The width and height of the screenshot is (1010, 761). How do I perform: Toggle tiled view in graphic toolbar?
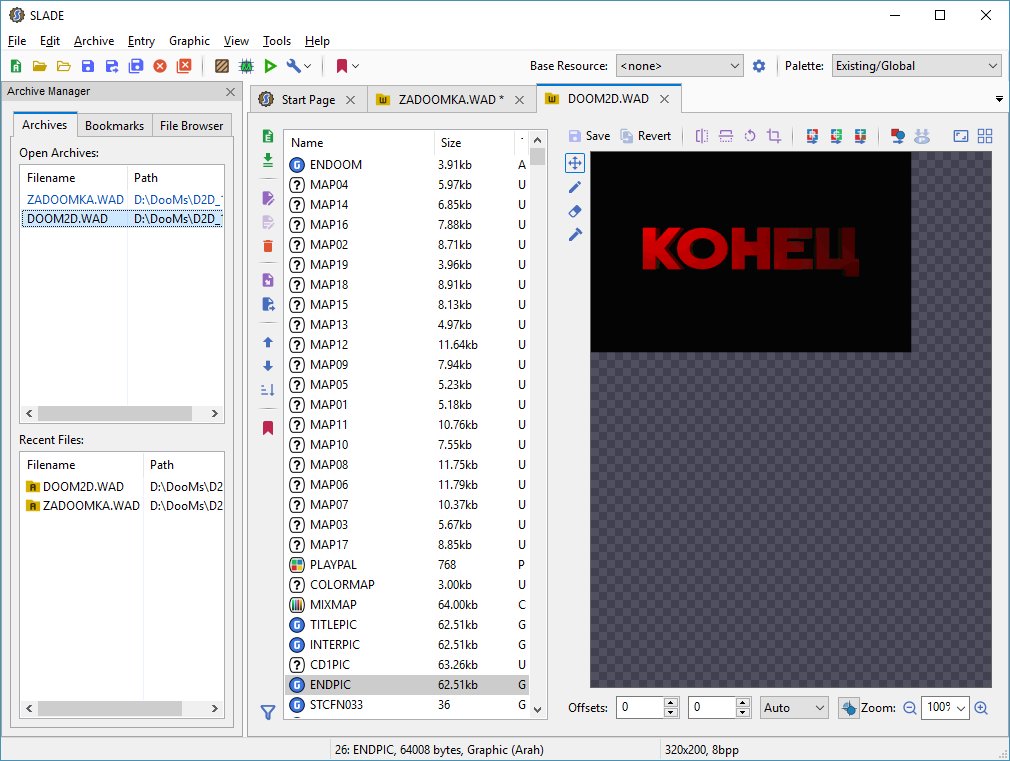(x=984, y=136)
